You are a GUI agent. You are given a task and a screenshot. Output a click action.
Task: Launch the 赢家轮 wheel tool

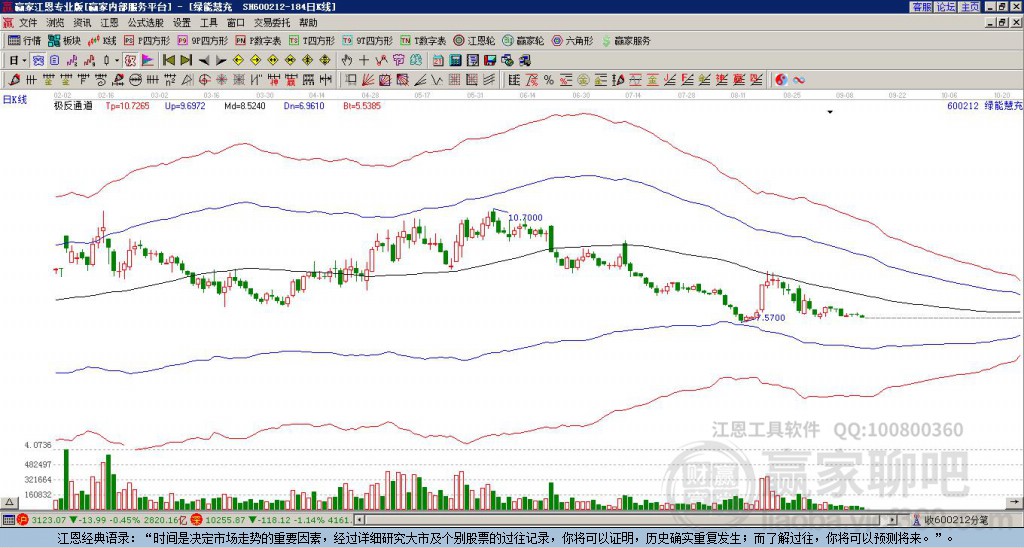click(x=523, y=40)
